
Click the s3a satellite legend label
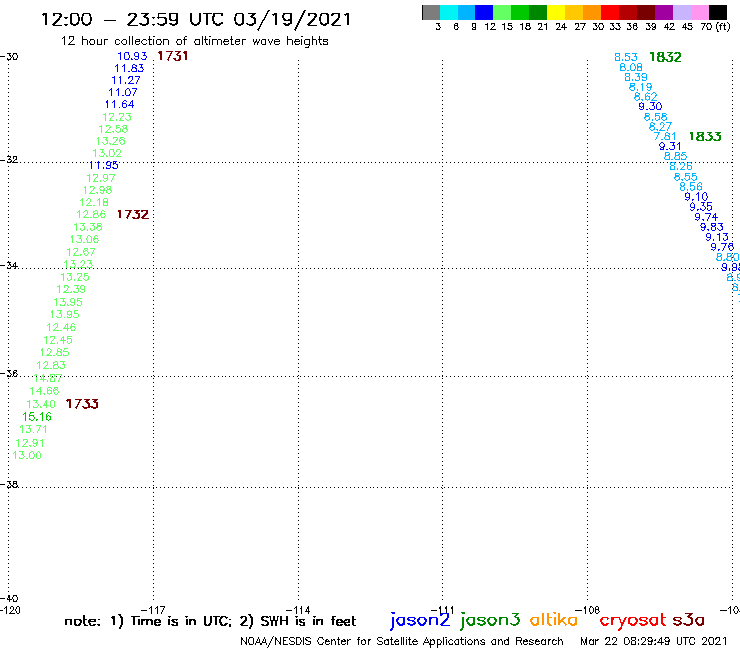pyautogui.click(x=688, y=620)
